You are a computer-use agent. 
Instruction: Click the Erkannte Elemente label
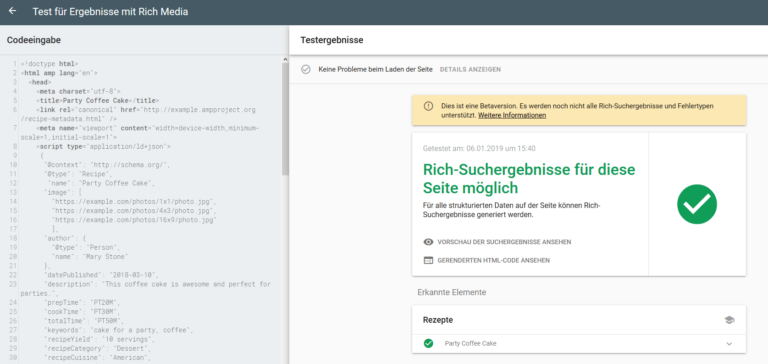point(452,292)
